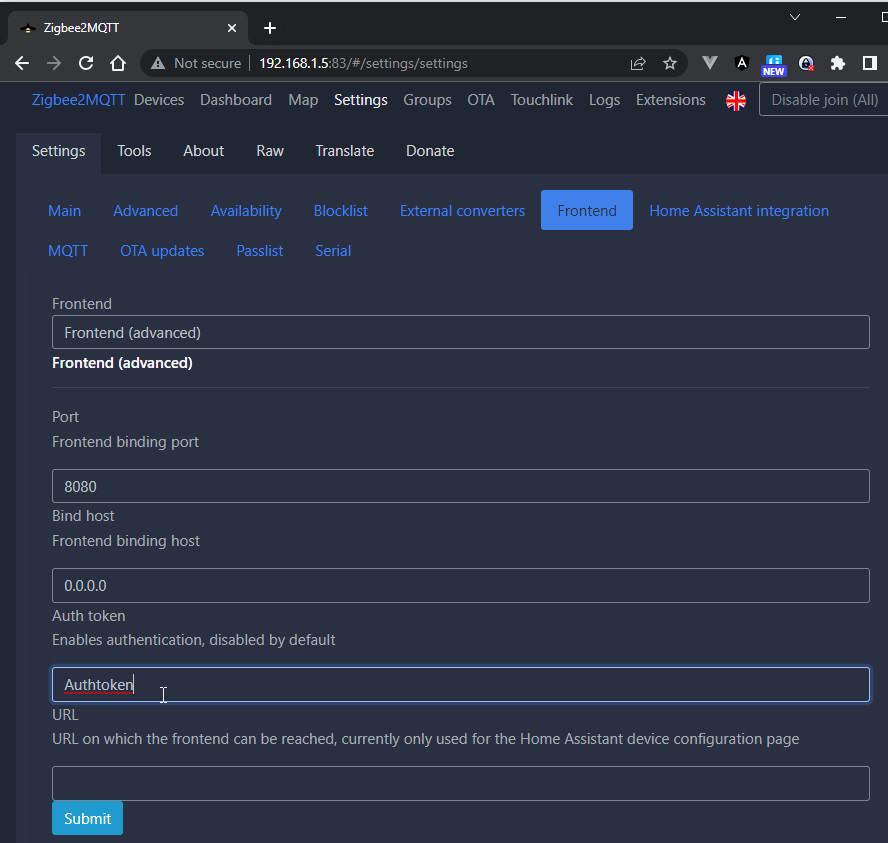The width and height of the screenshot is (888, 843).
Task: Click the browser reload page icon
Action: click(86, 63)
